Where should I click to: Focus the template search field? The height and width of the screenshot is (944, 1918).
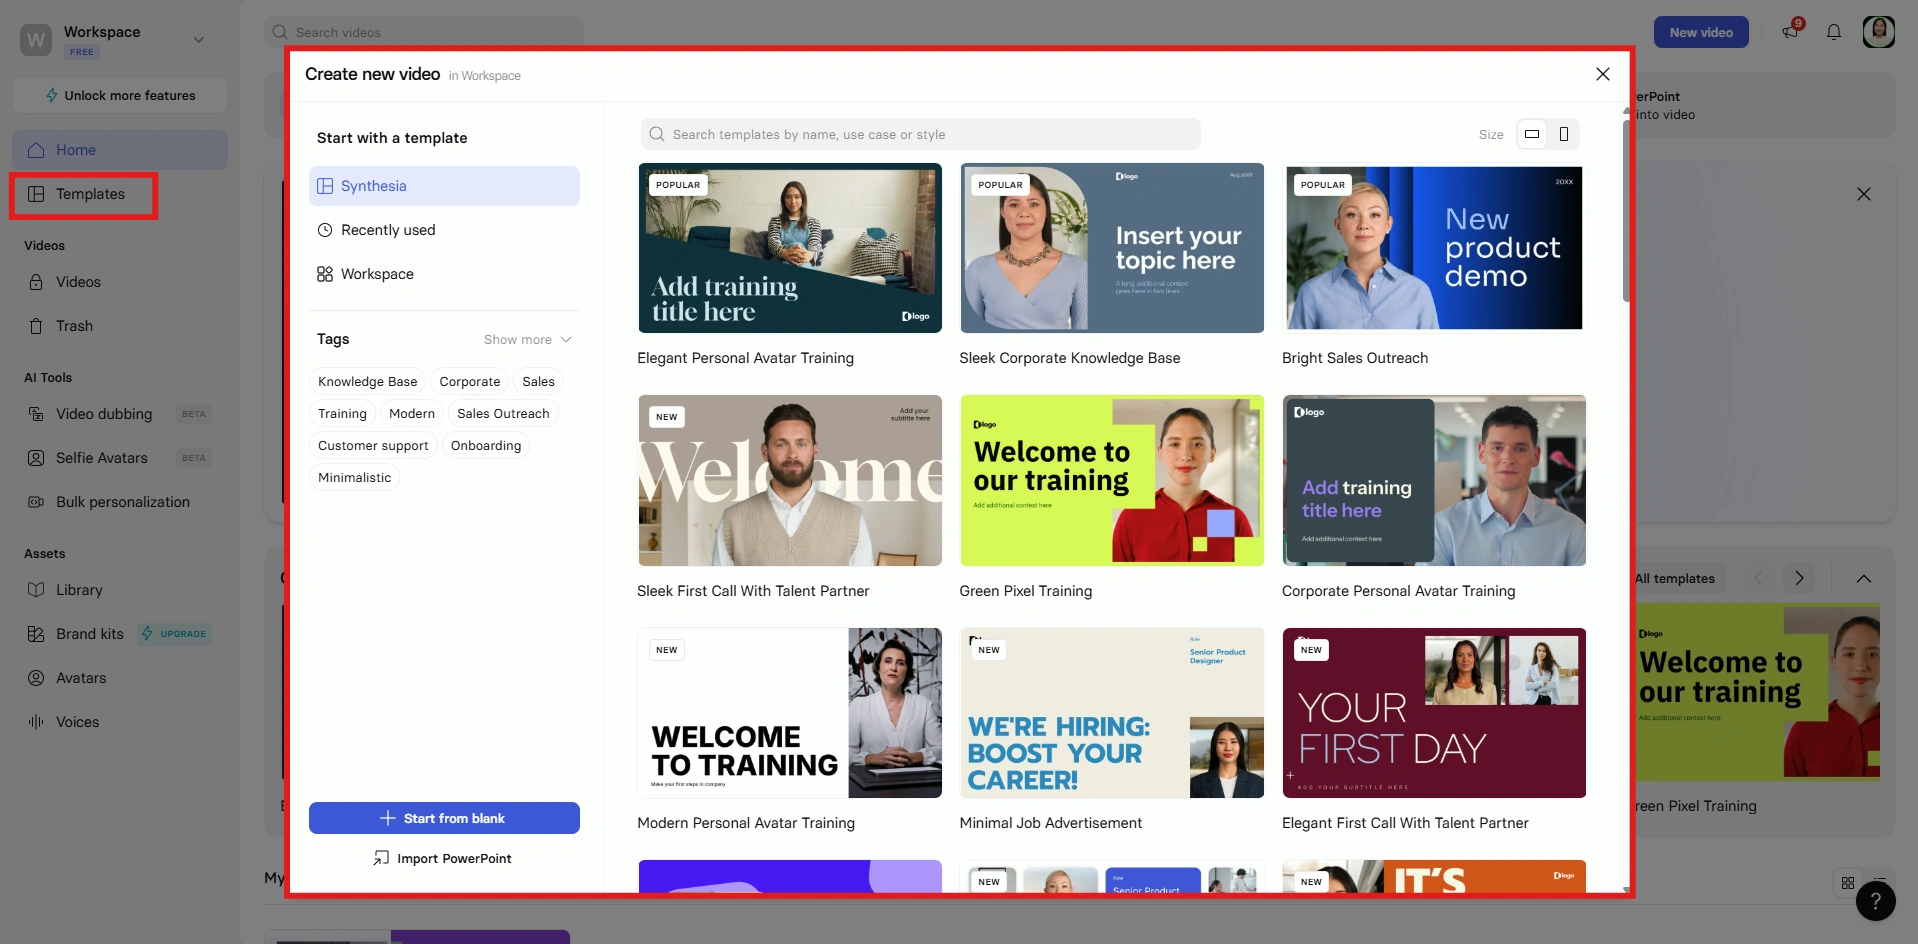tap(920, 134)
